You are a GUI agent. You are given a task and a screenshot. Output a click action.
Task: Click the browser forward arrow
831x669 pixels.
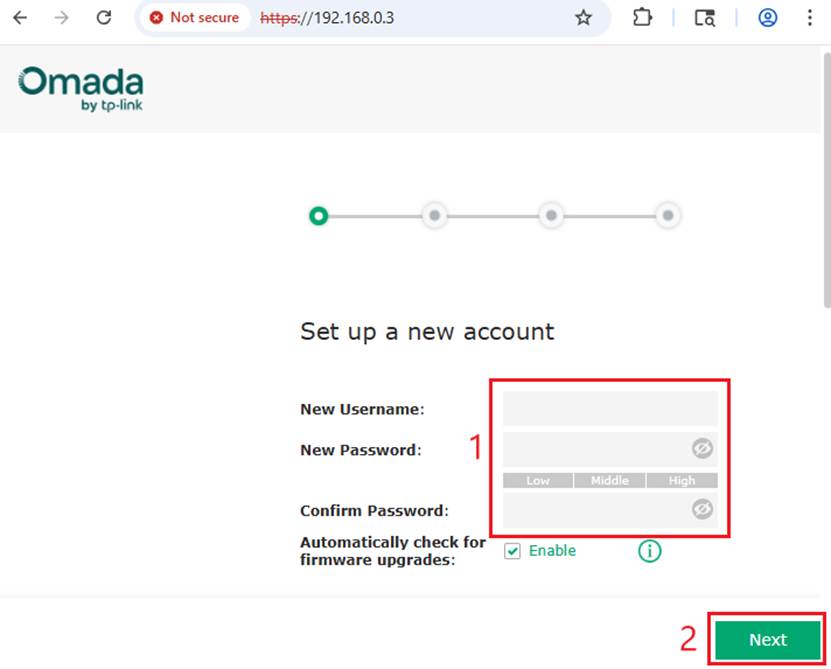pyautogui.click(x=62, y=18)
